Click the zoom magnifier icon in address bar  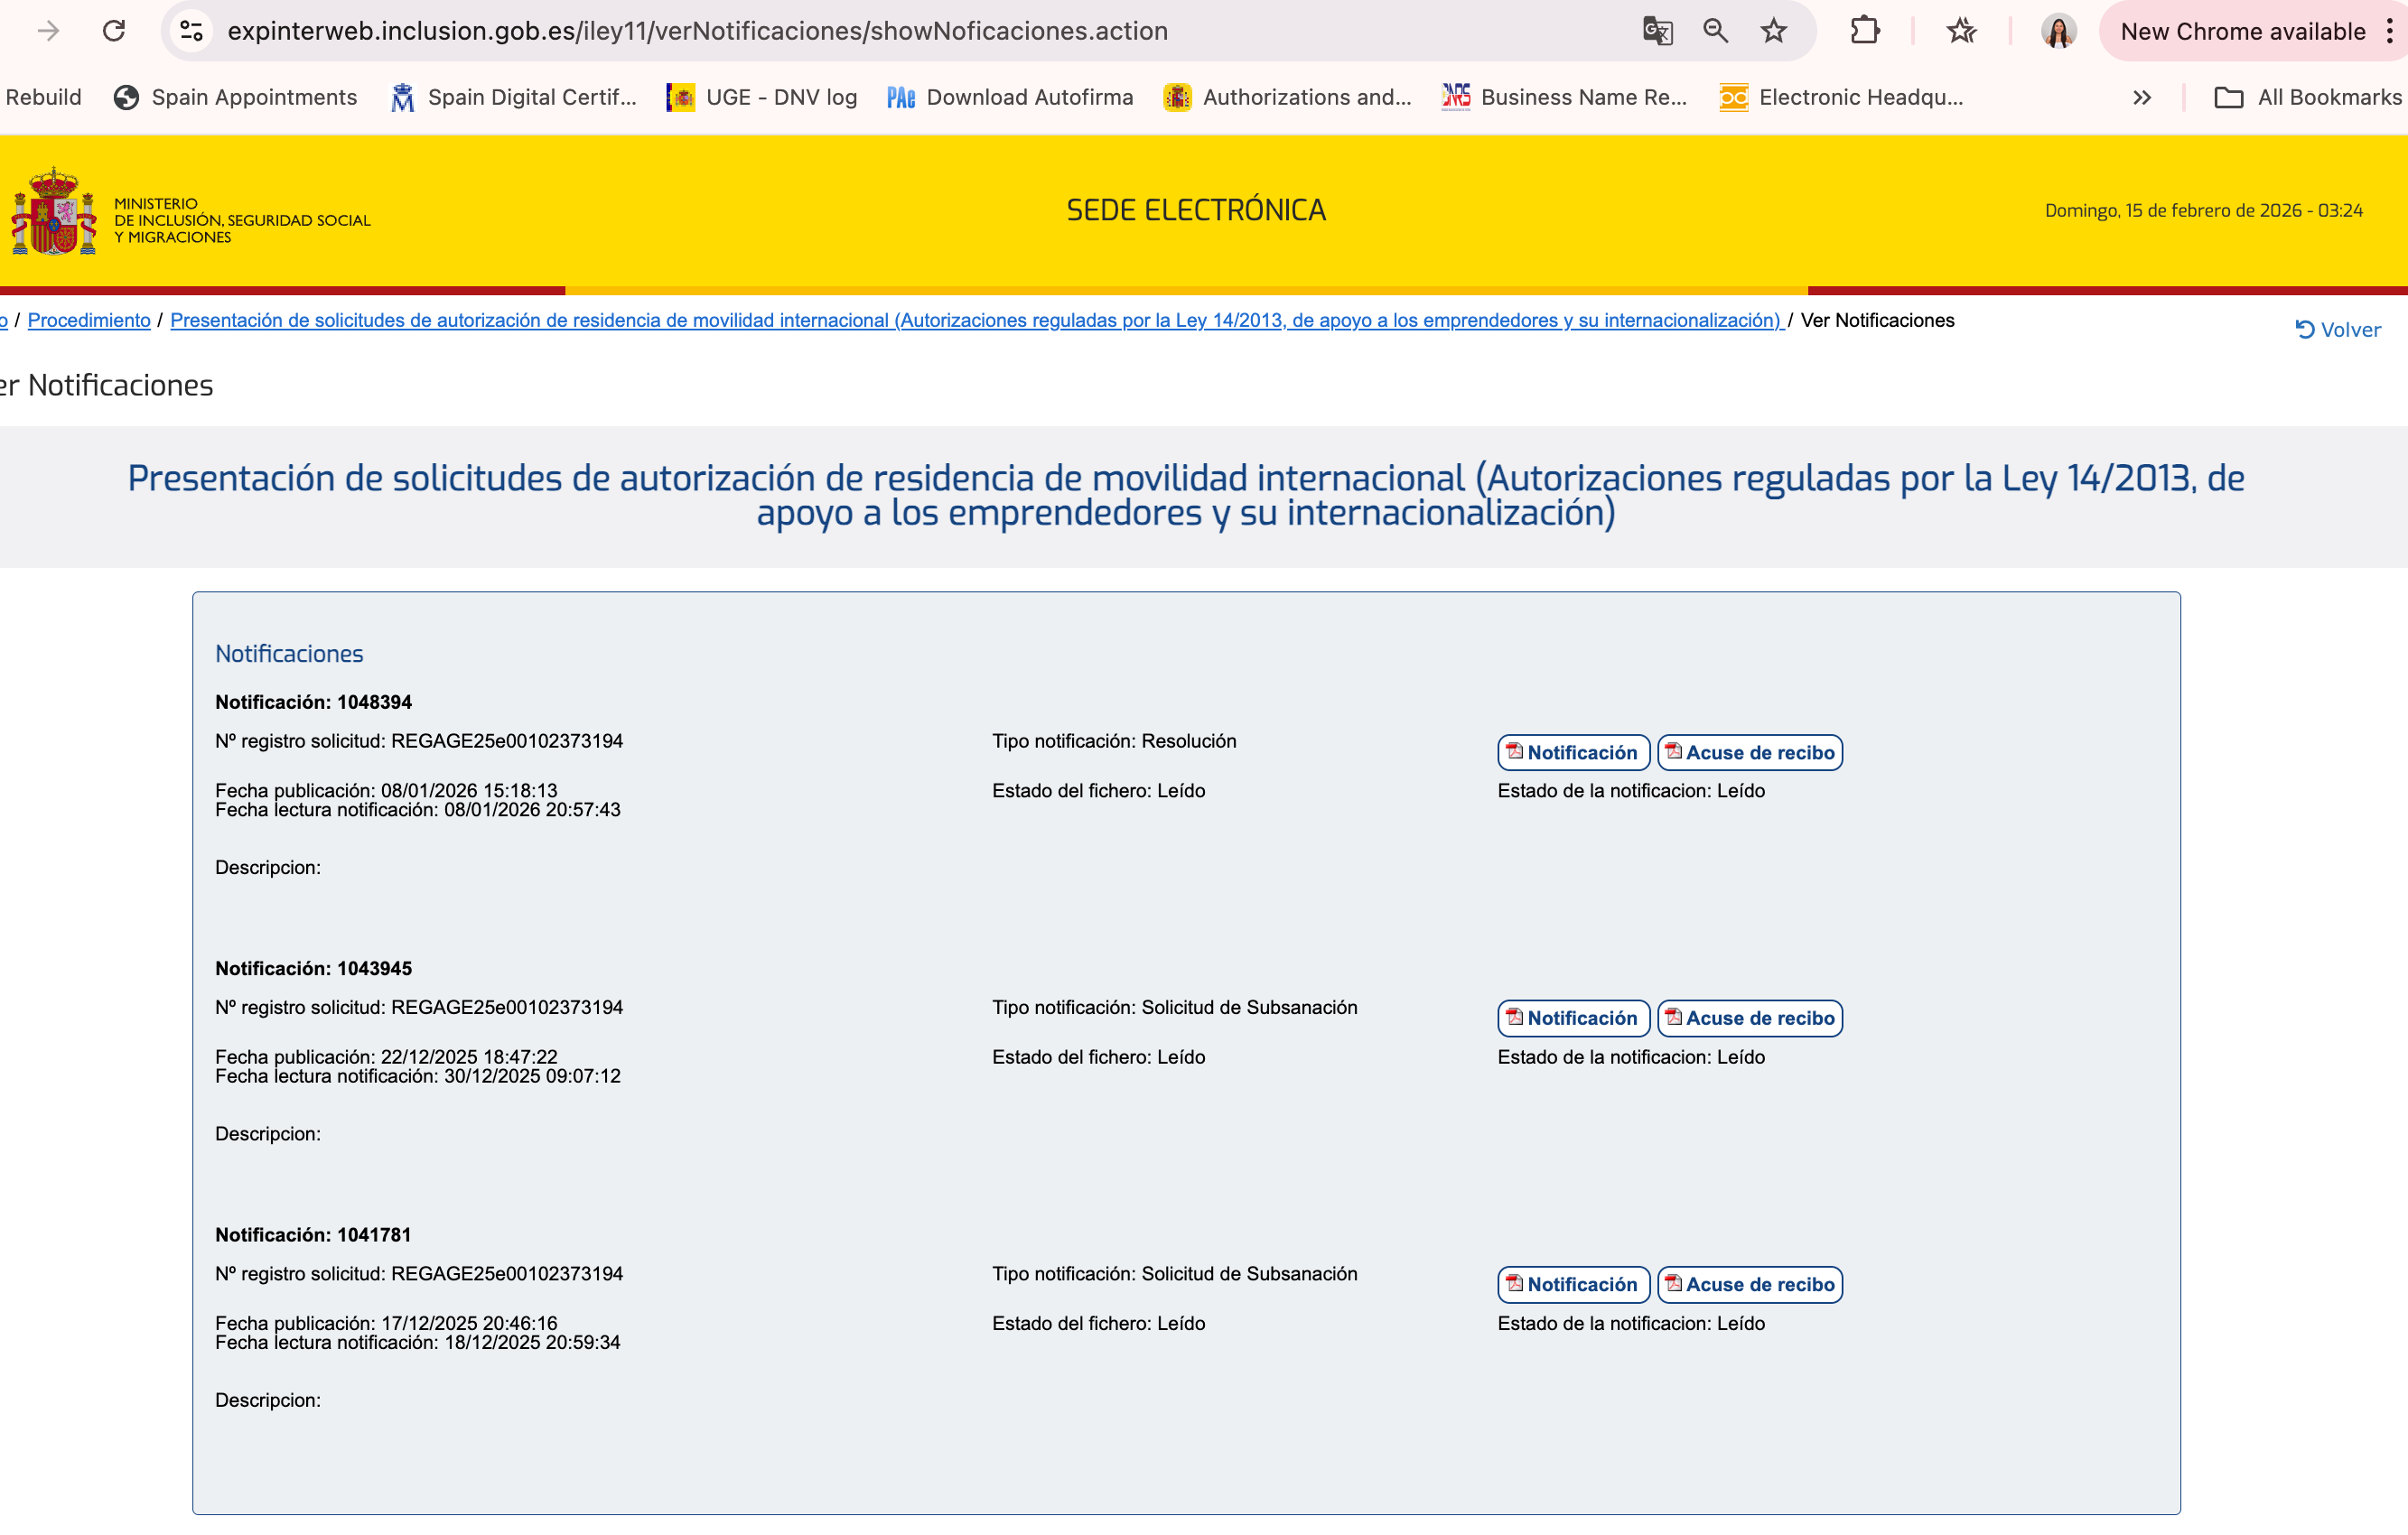coord(1715,31)
